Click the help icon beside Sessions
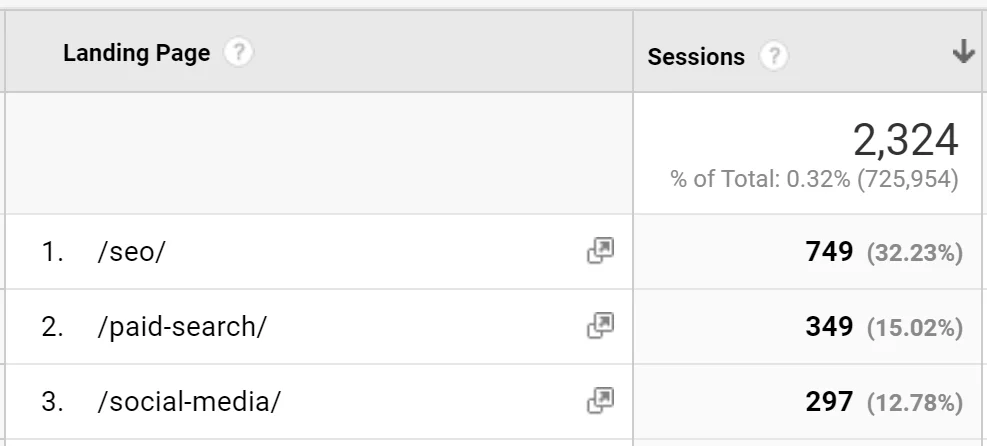The width and height of the screenshot is (987, 446). (x=772, y=57)
